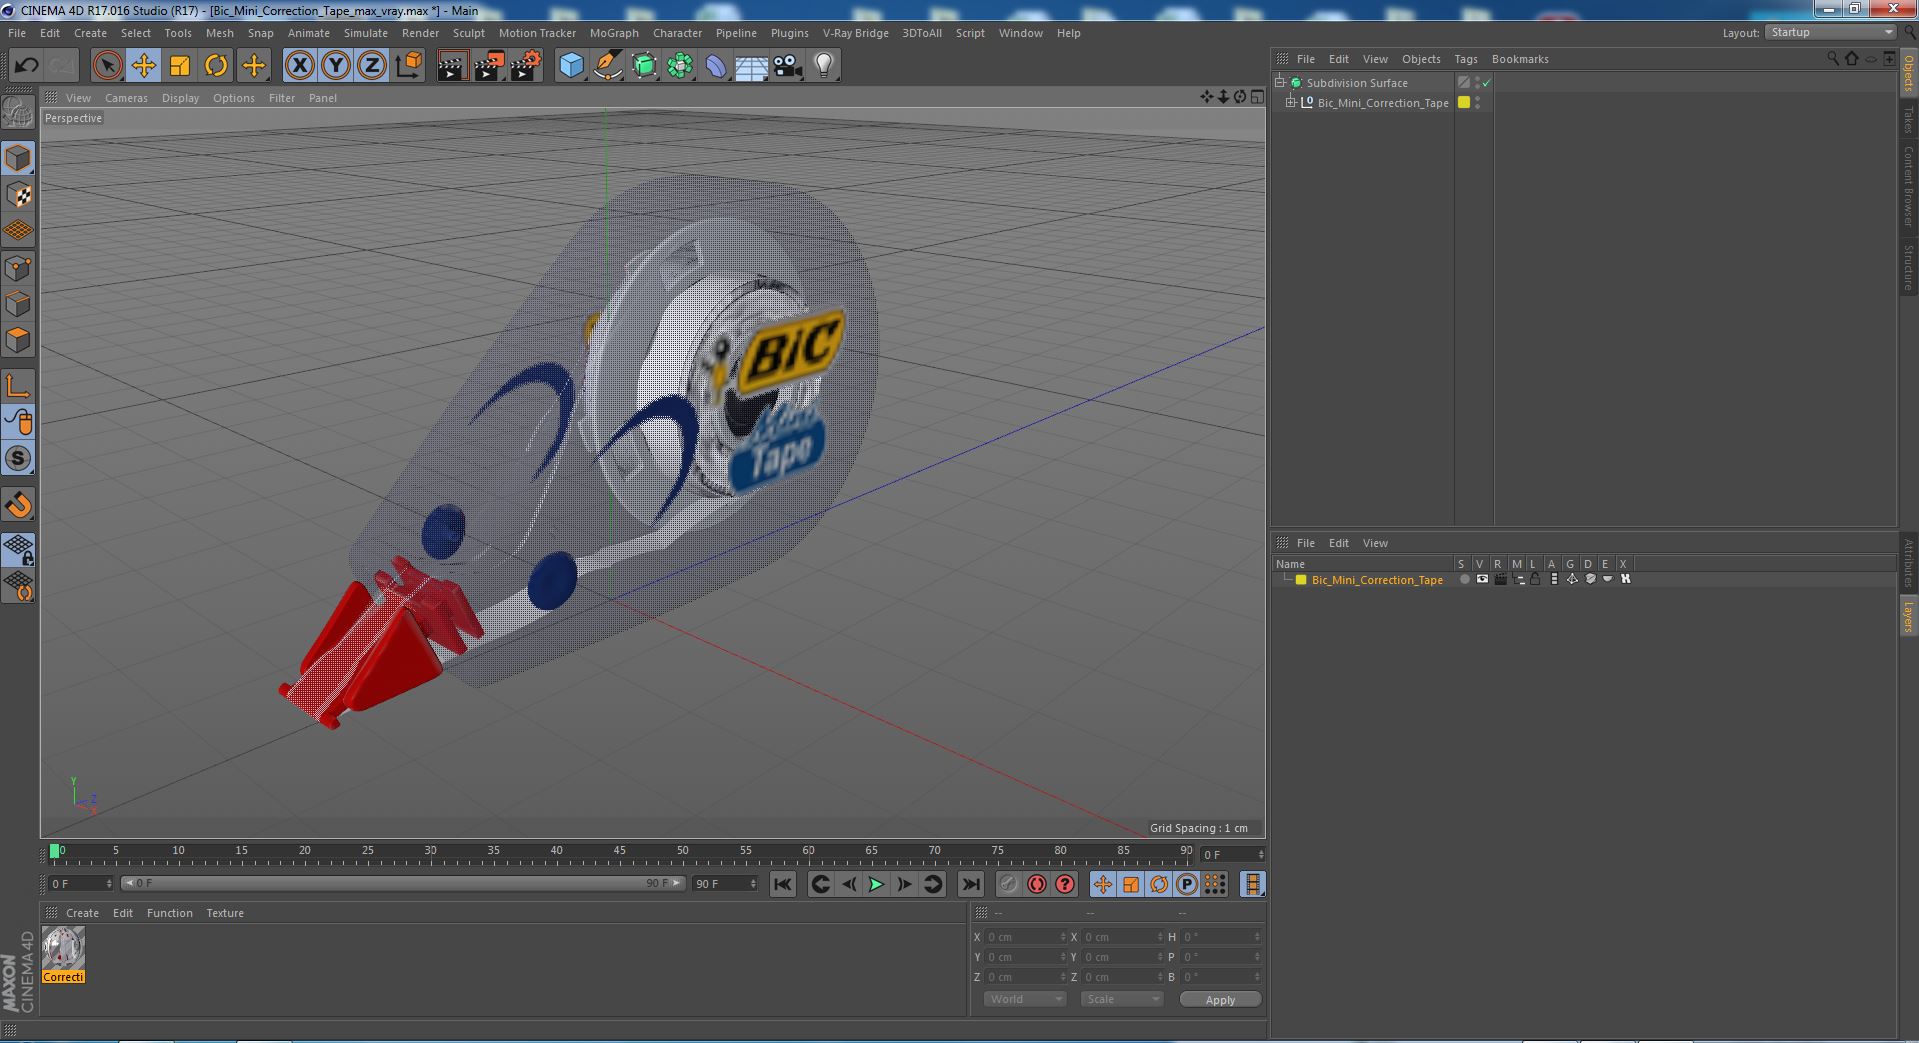The image size is (1919, 1043).
Task: Go to start of animation
Action: [783, 884]
